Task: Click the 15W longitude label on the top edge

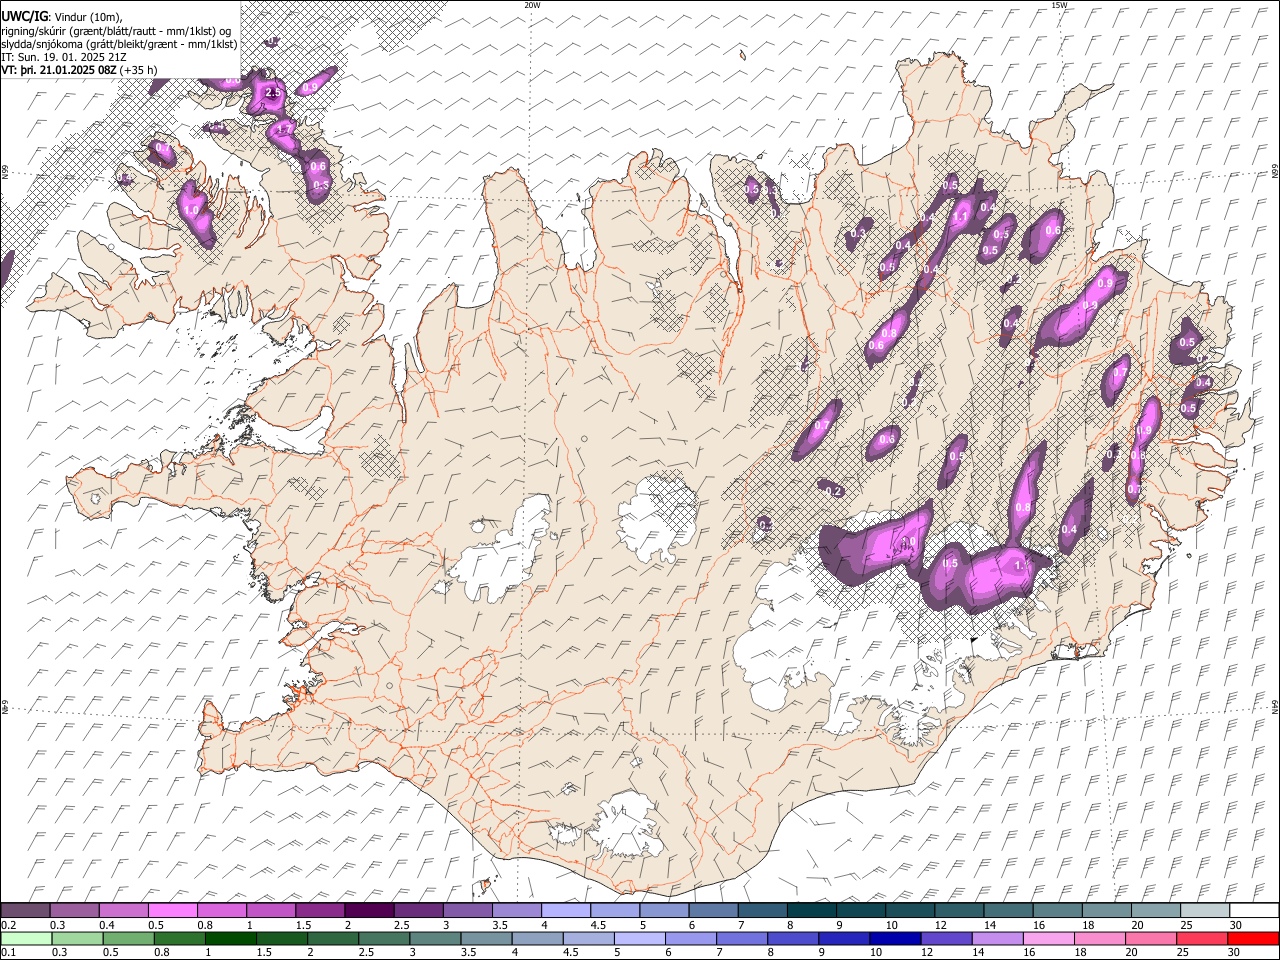Action: (x=1059, y=5)
